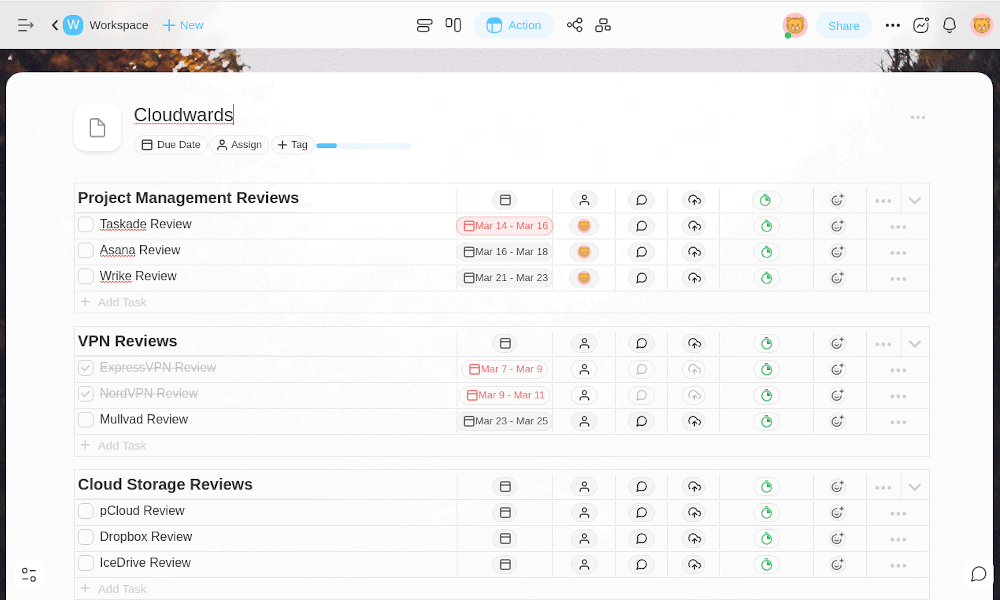Open the assignee column icon for VPN Reviews
The width and height of the screenshot is (1000, 600).
(583, 342)
